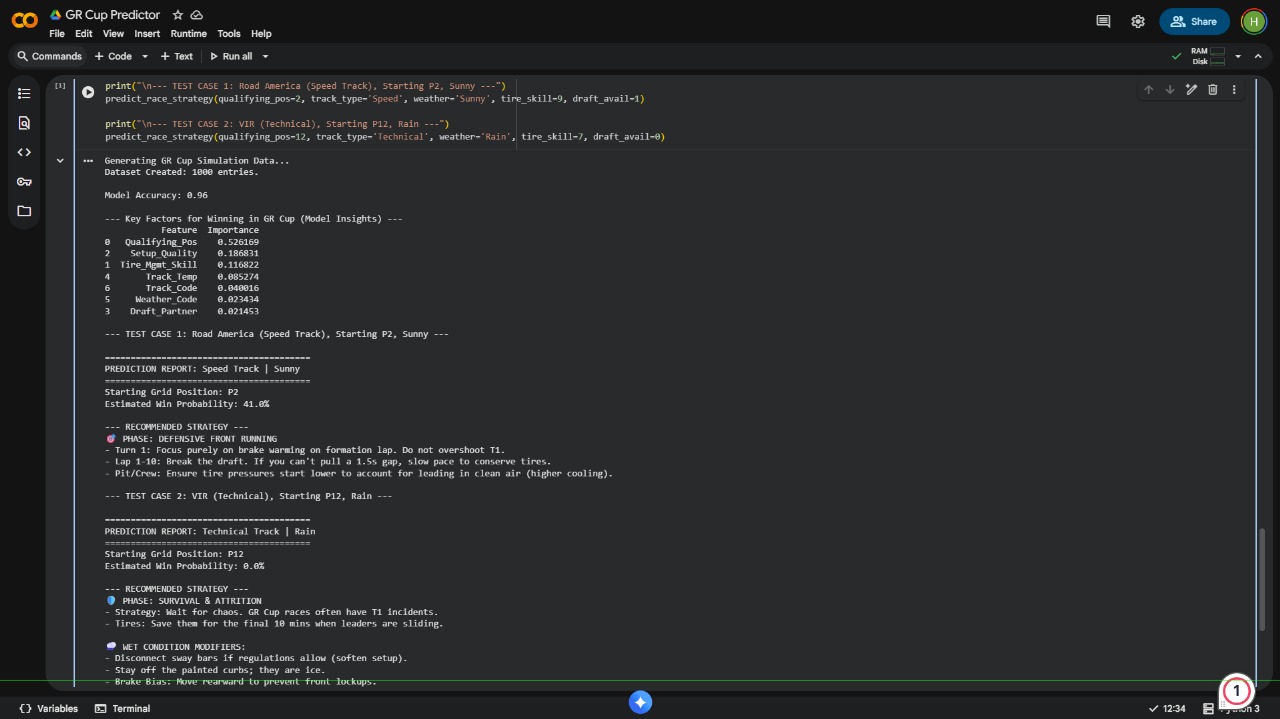Open the Google account avatar
The height and width of the screenshot is (719, 1280).
(x=1253, y=21)
